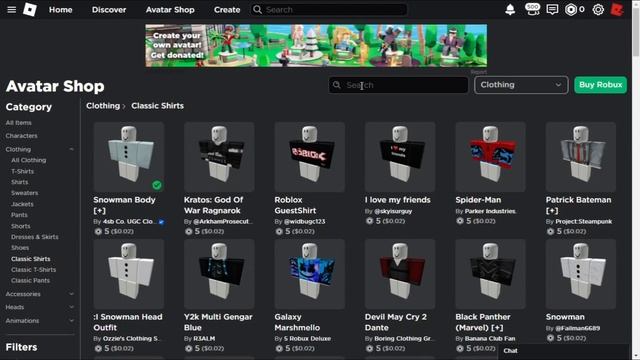Open creator Parker Industries link
The width and height of the screenshot is (640, 360).
[x=490, y=211]
